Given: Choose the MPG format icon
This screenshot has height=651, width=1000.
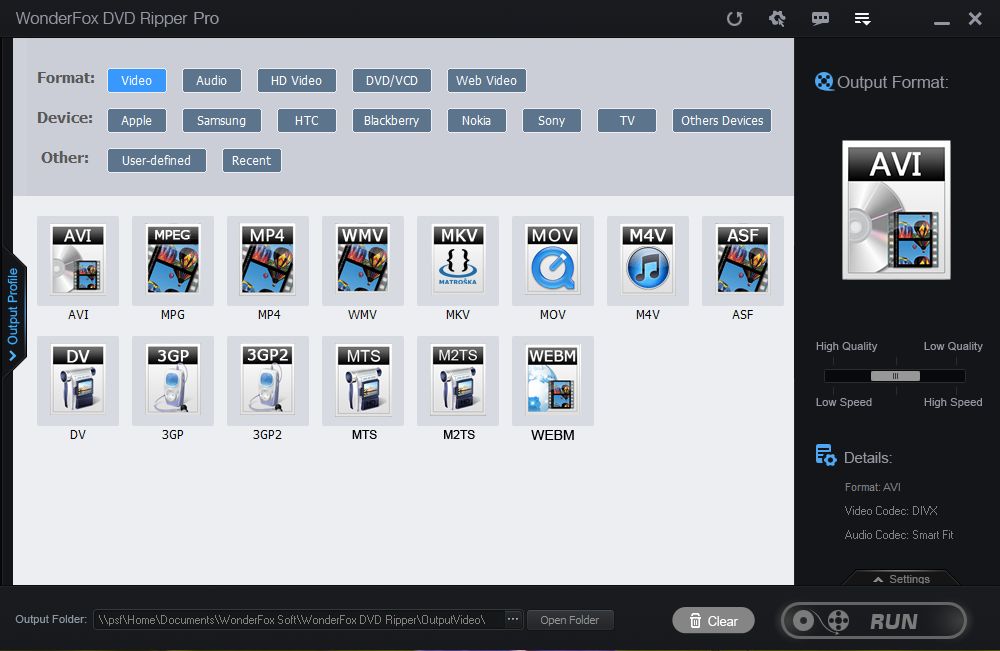Looking at the screenshot, I should 173,261.
